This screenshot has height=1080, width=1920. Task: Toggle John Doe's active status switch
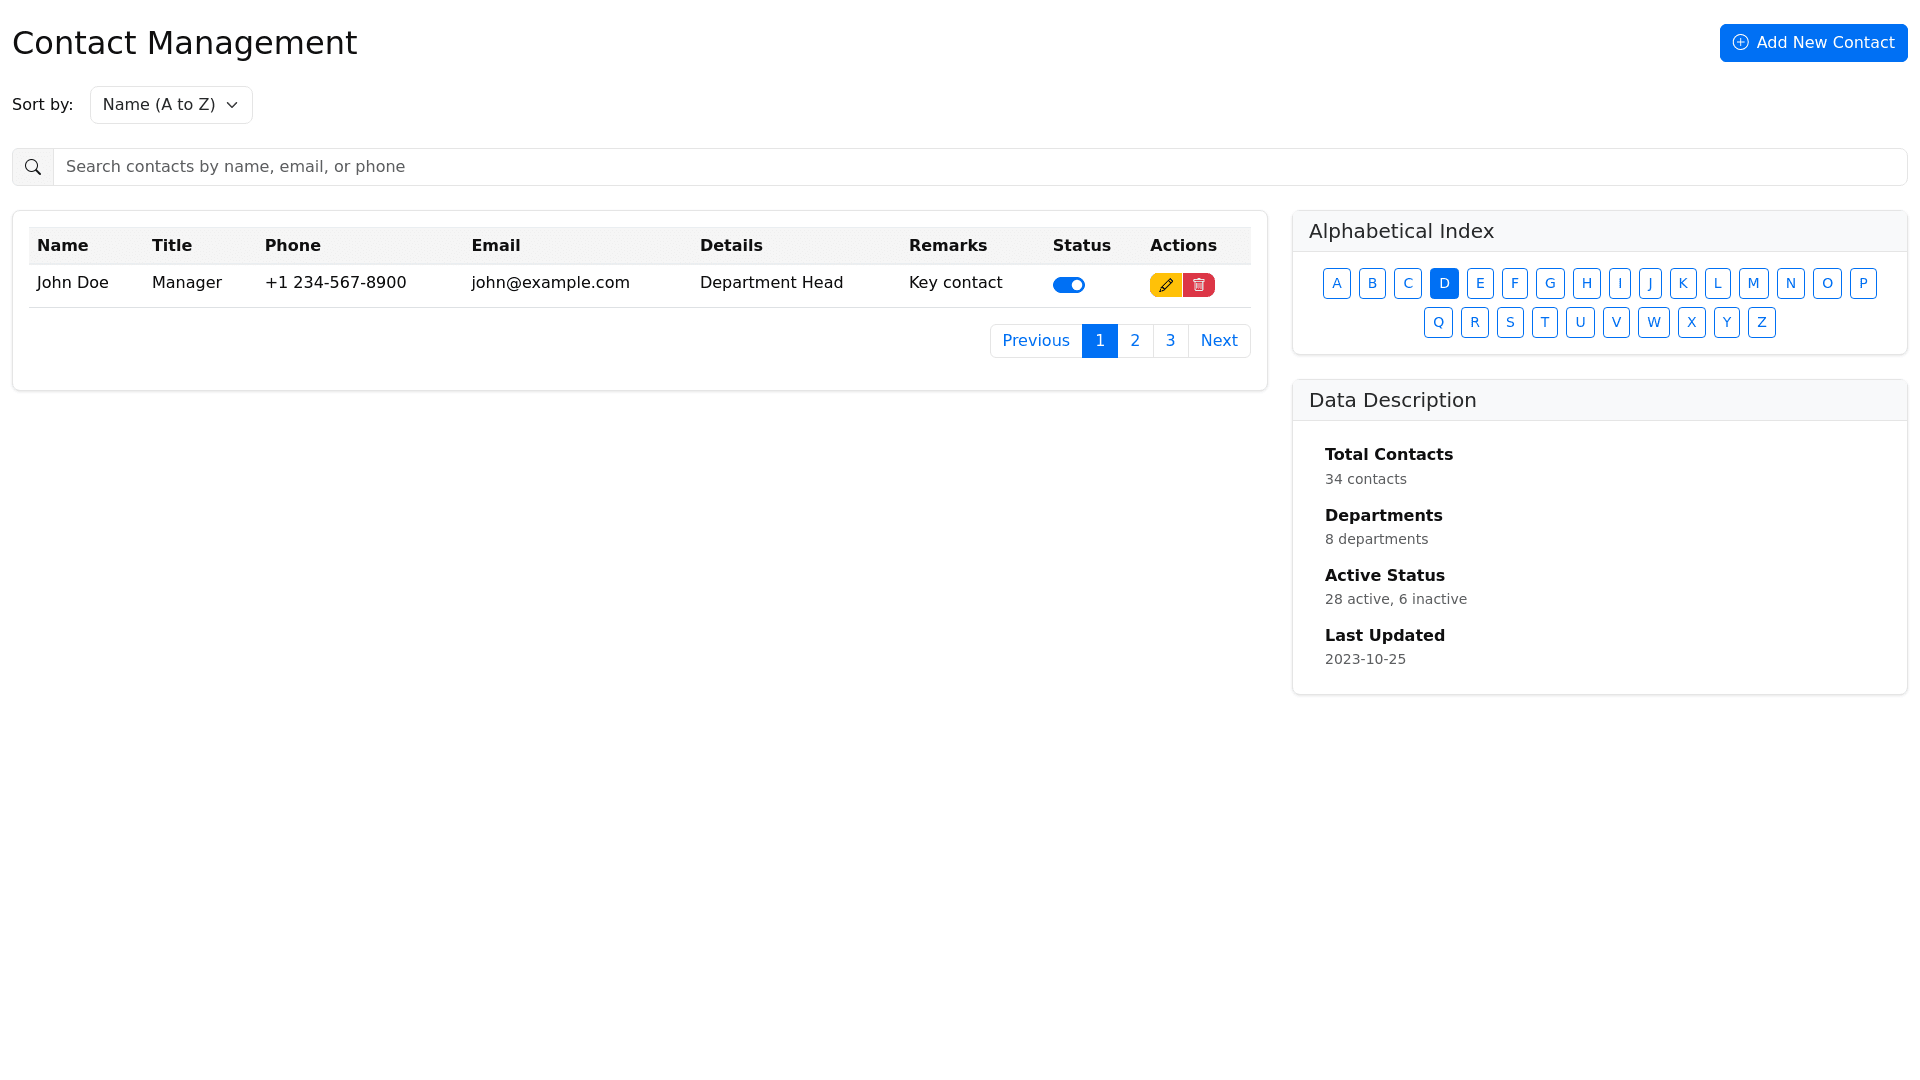click(x=1068, y=285)
